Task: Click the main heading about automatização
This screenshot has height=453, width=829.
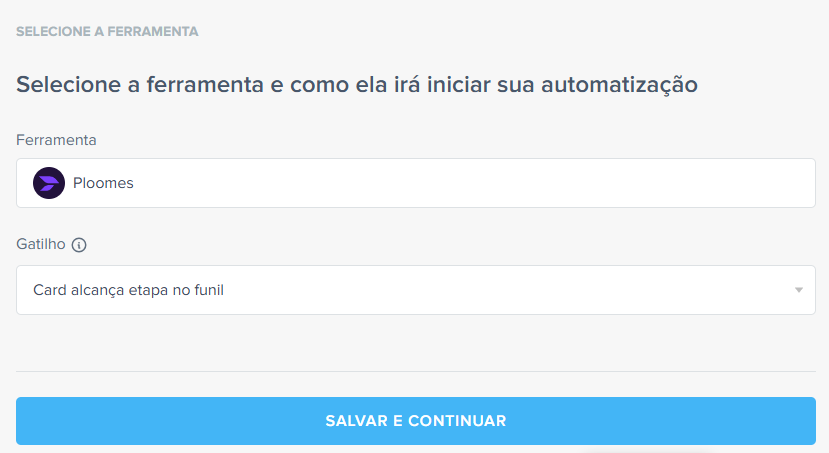Action: coord(356,84)
